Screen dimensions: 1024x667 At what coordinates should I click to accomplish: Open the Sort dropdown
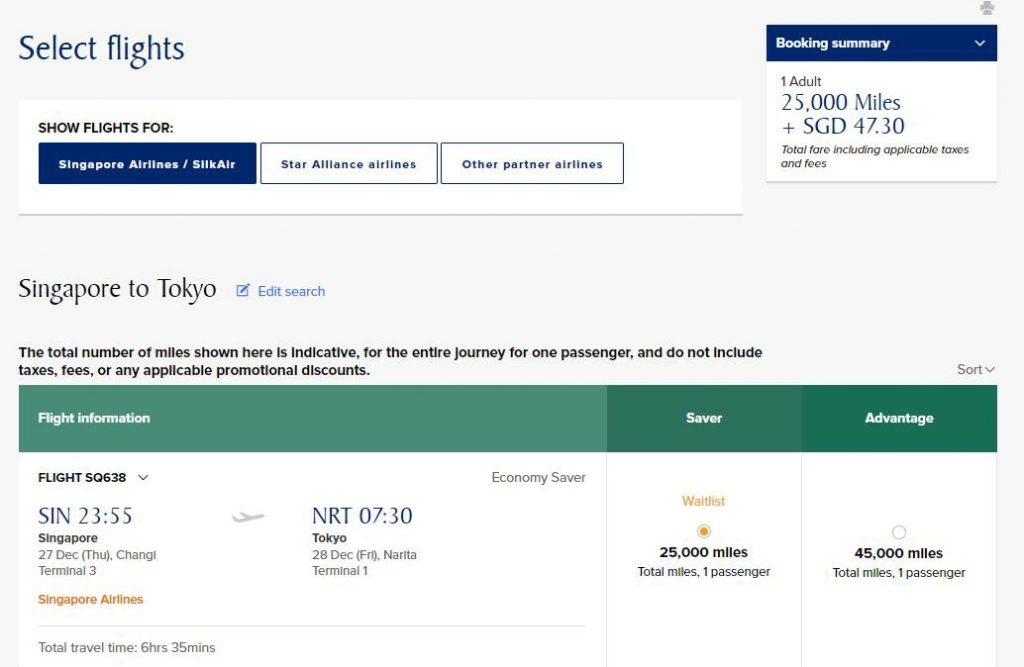click(972, 369)
